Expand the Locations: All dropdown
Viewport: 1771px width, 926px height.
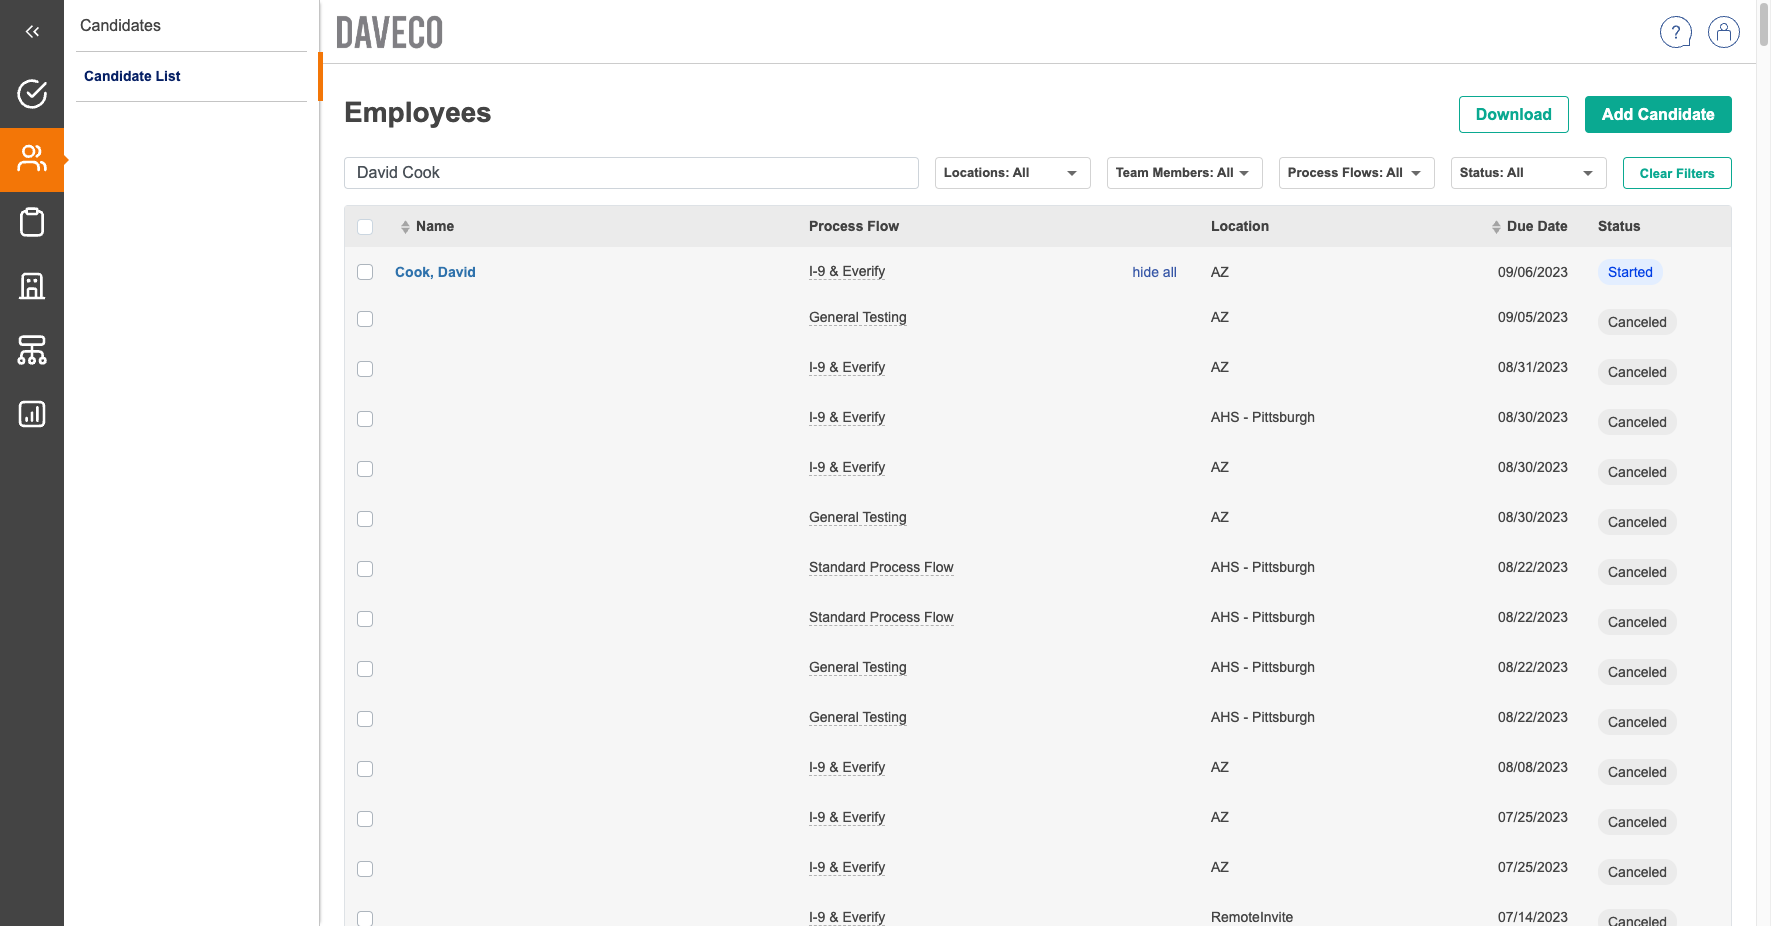point(1011,173)
